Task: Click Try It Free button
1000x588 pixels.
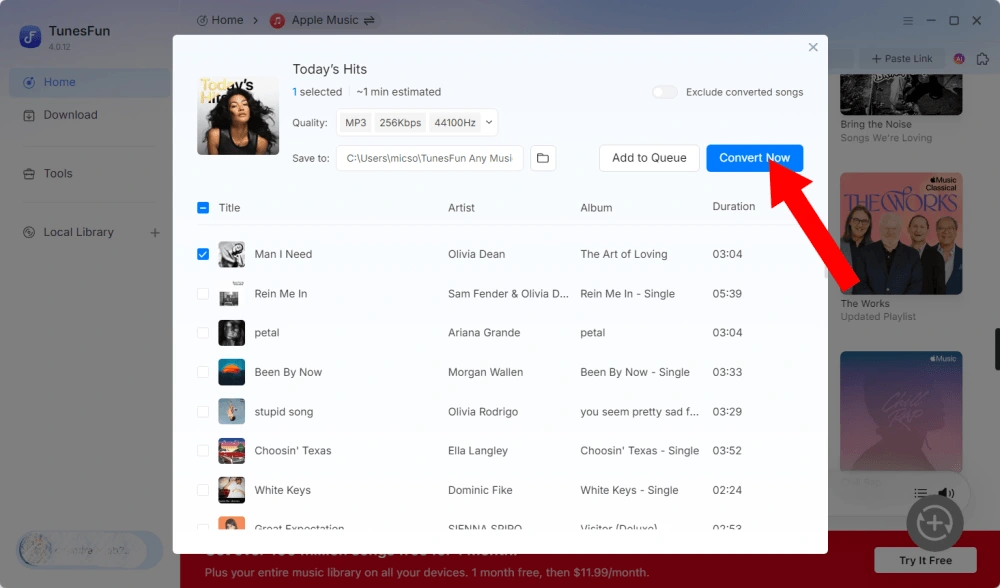Action: pos(925,560)
